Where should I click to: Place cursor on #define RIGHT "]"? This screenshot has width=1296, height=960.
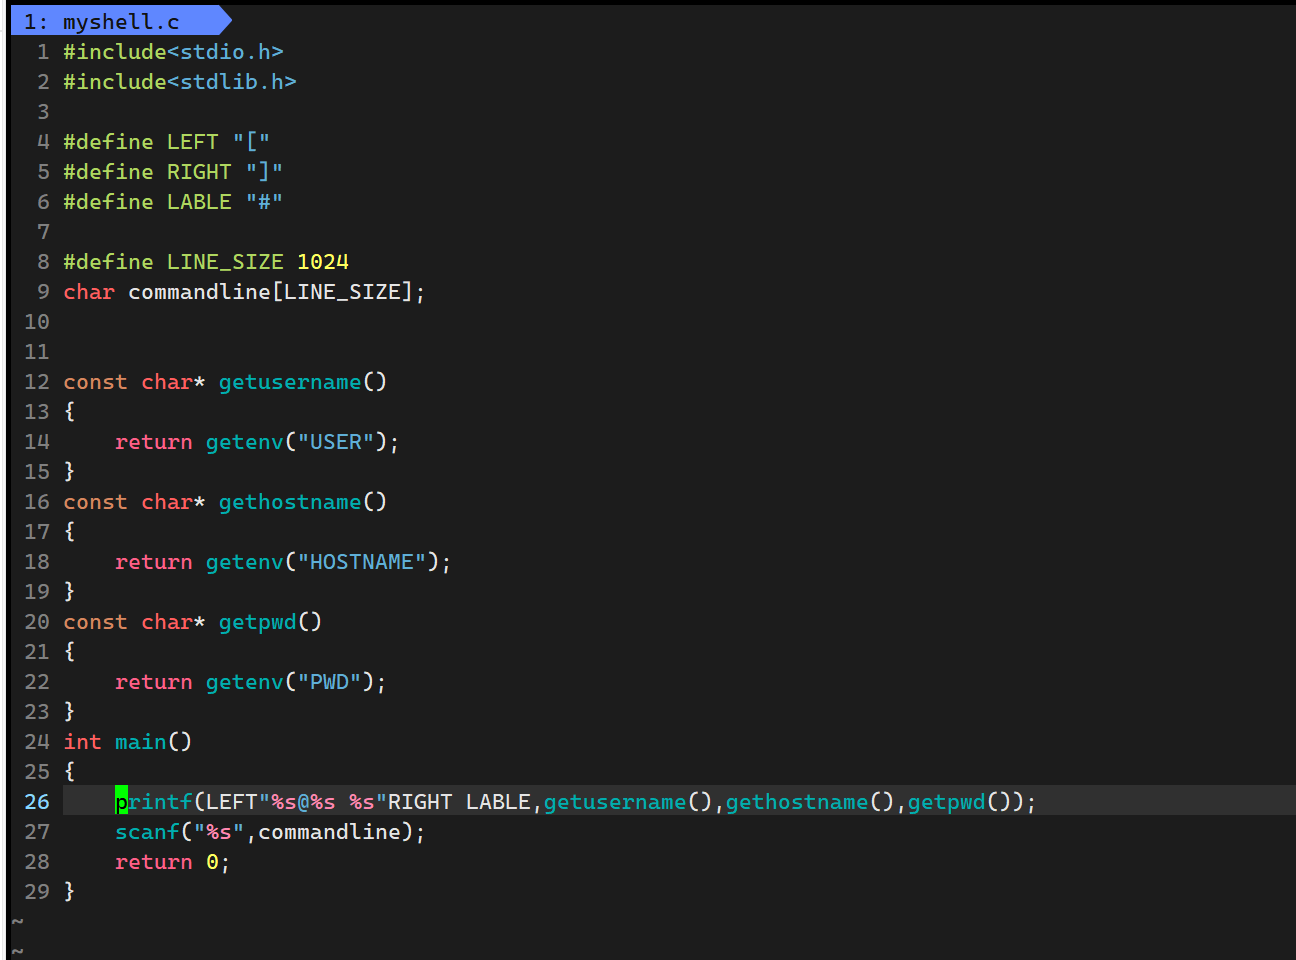point(173,172)
